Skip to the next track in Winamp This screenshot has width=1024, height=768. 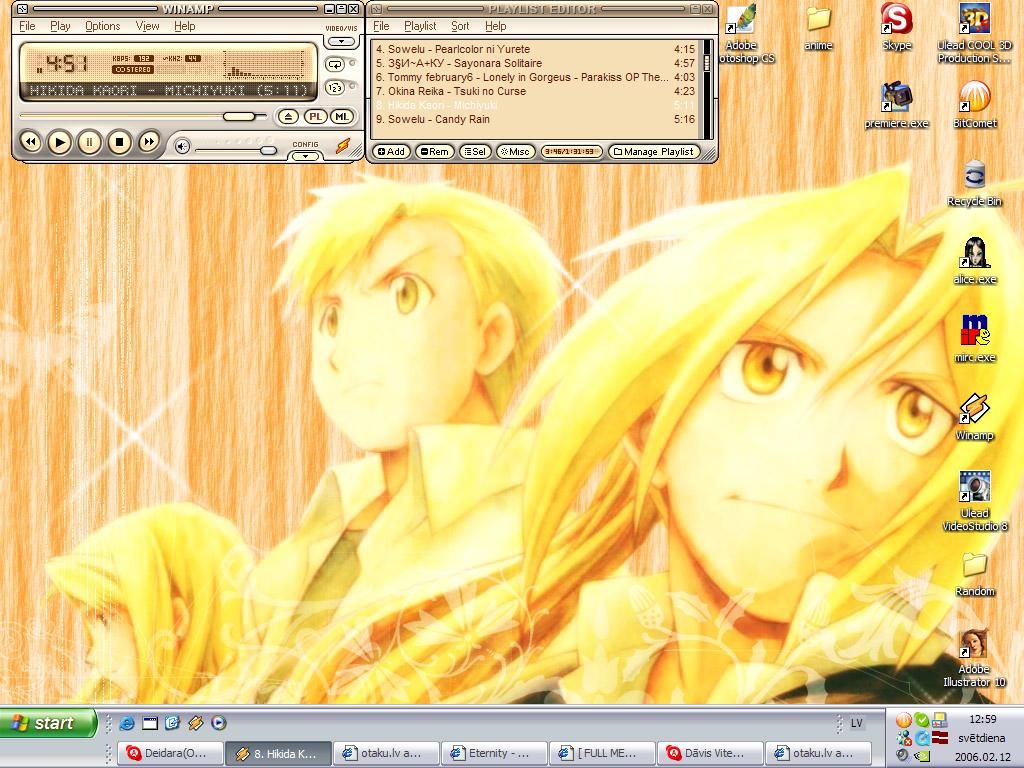pyautogui.click(x=149, y=142)
